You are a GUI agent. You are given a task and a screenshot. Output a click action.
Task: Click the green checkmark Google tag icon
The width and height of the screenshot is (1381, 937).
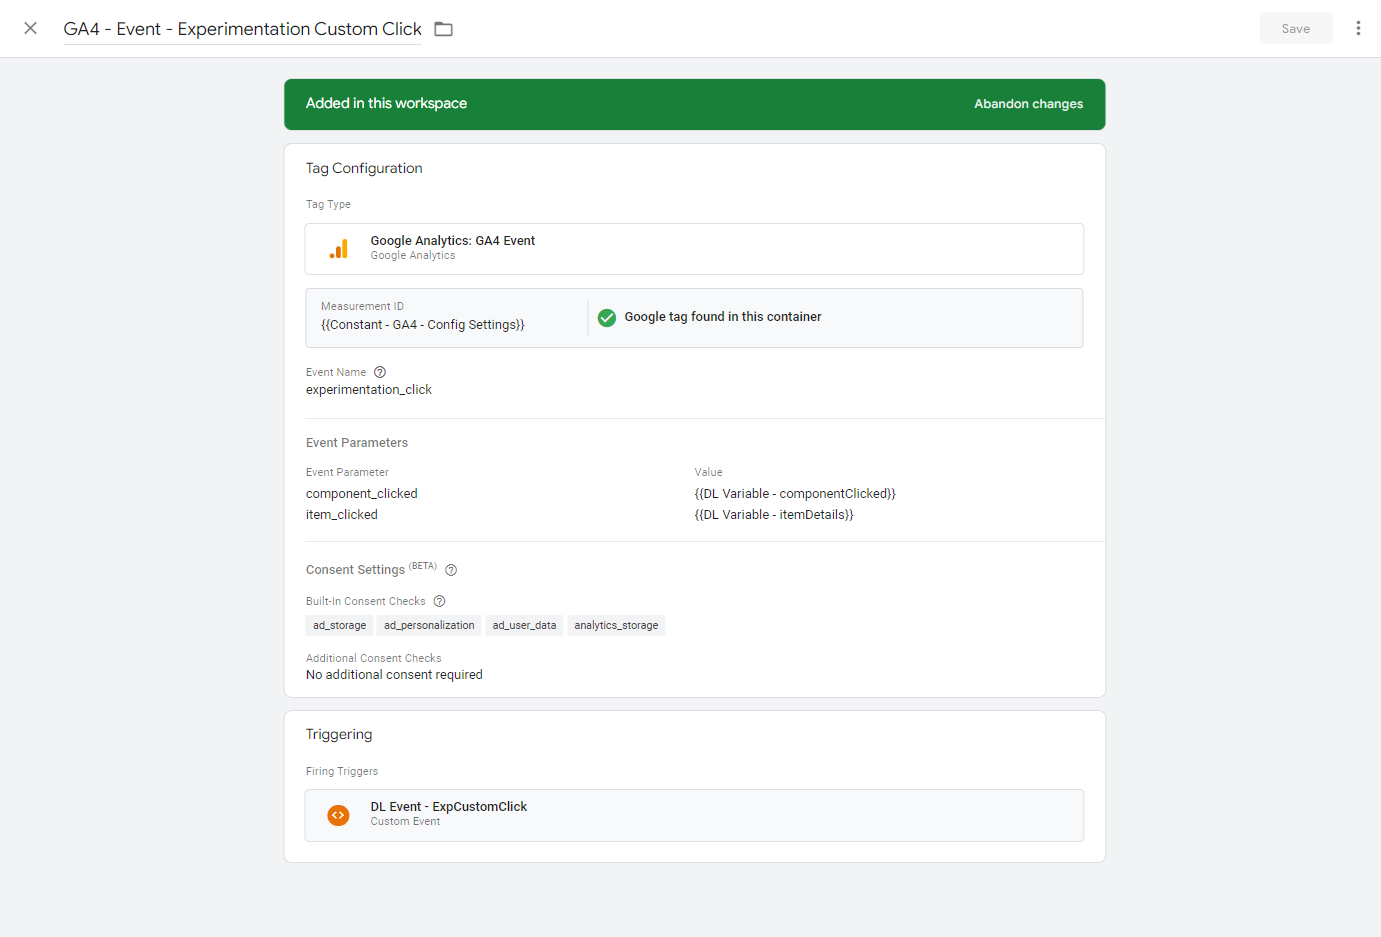[607, 318]
